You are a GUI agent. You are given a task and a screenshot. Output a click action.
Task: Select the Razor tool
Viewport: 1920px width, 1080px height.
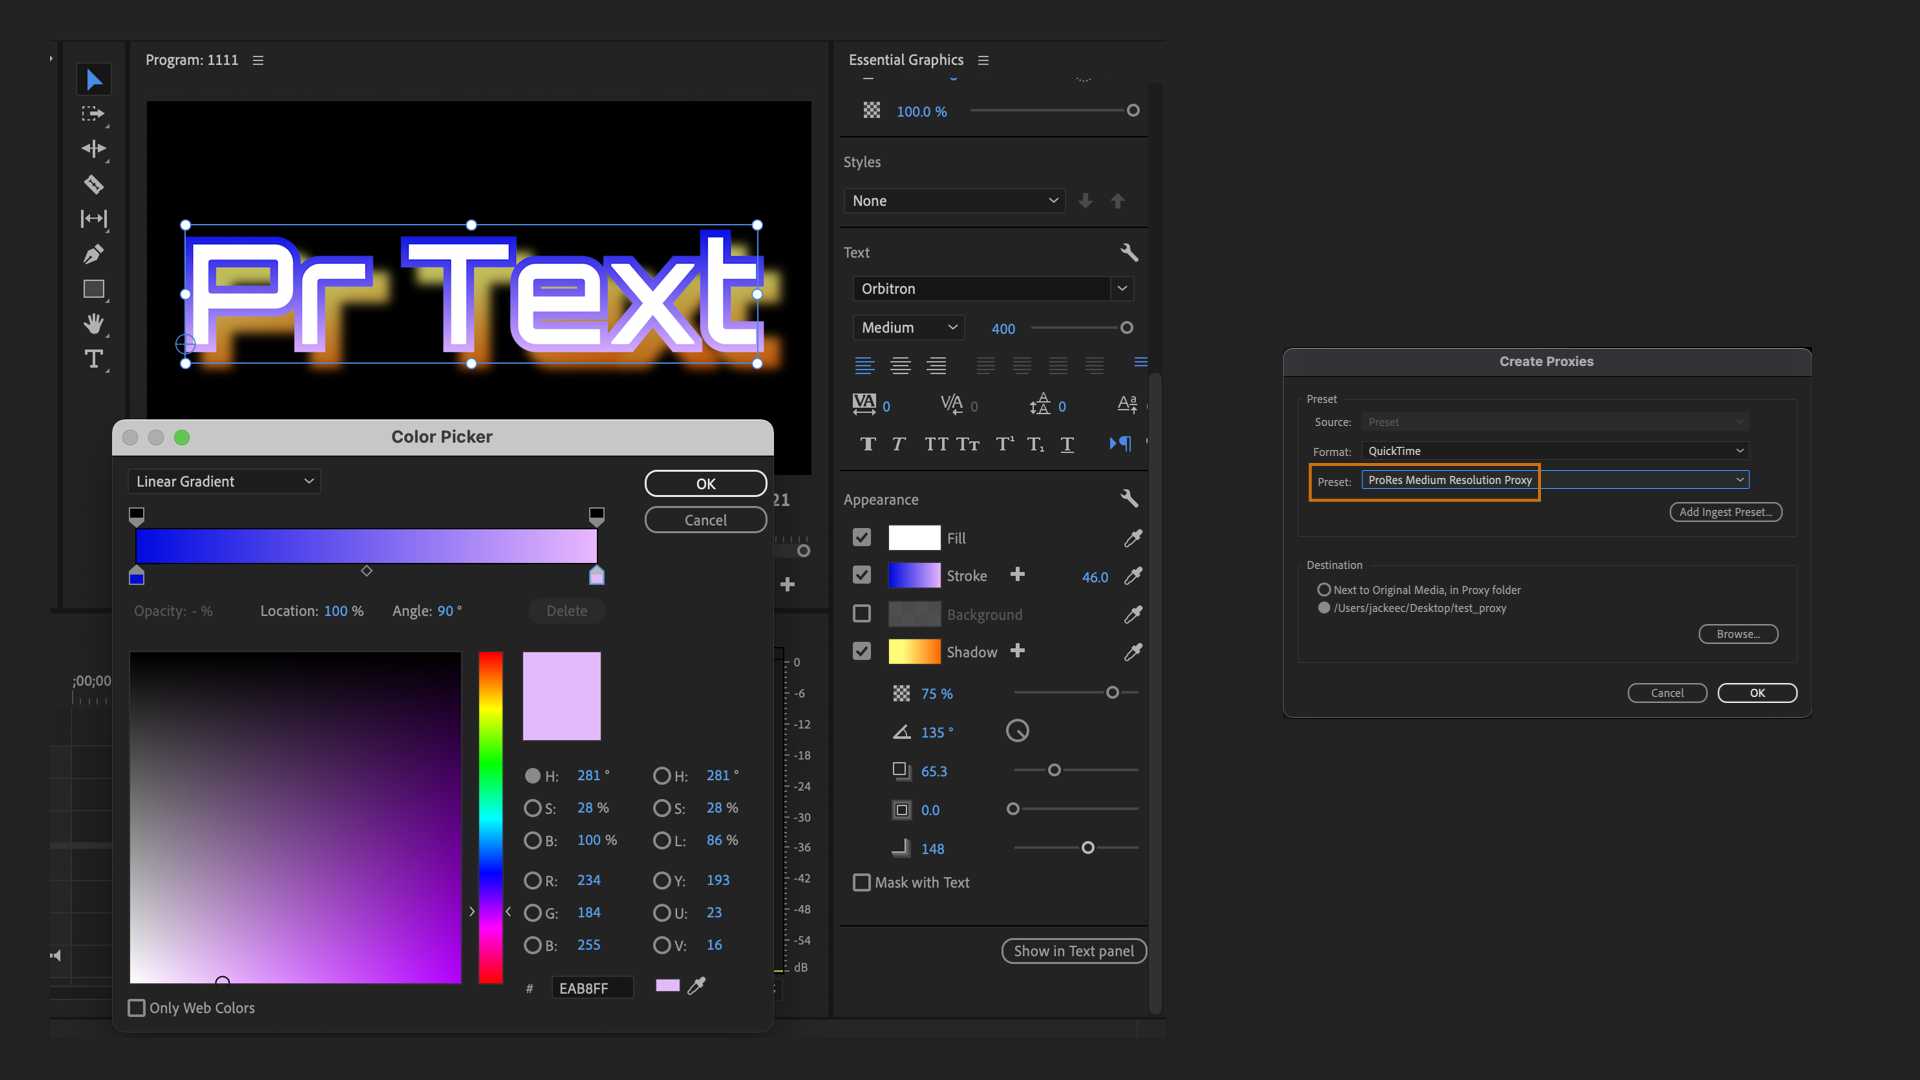point(93,184)
